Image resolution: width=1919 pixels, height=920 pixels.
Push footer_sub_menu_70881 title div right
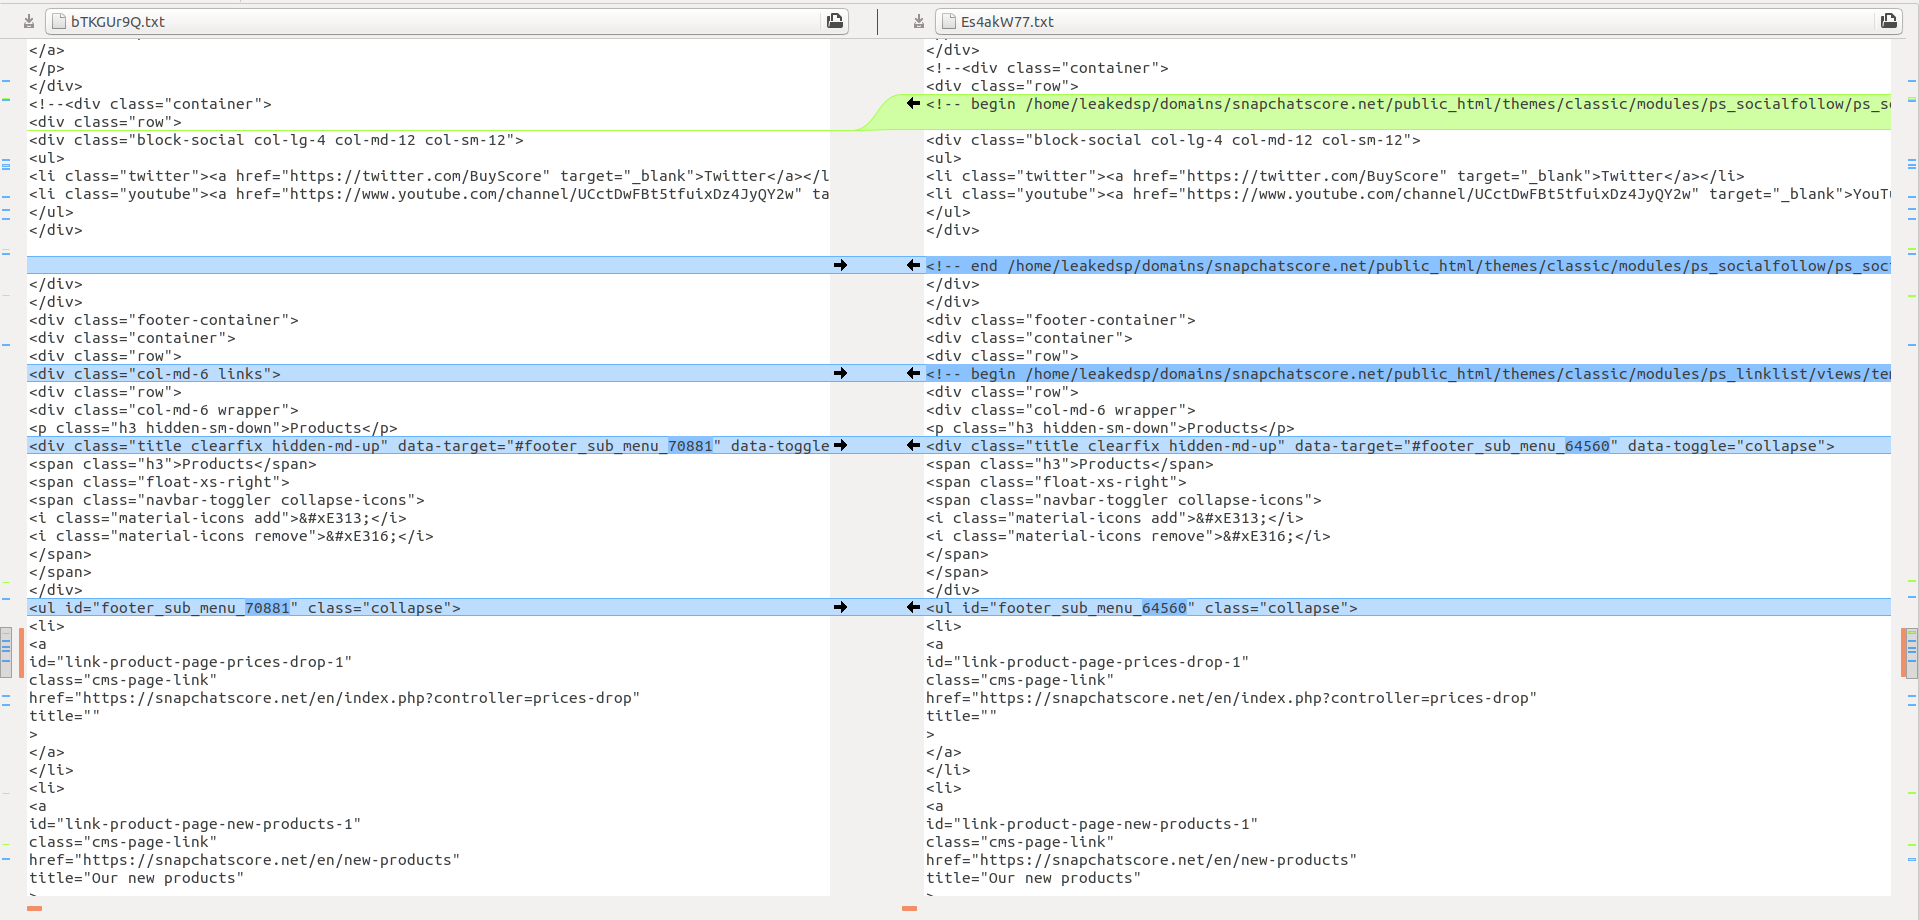click(840, 445)
